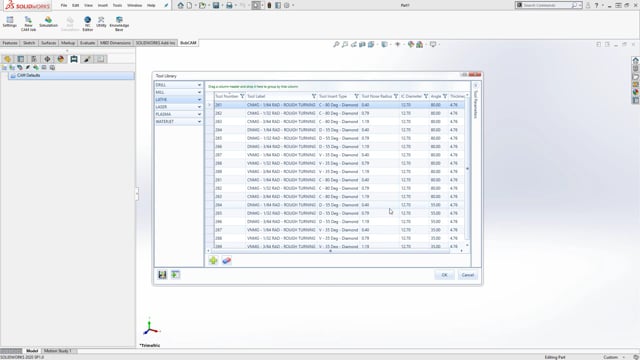
Task: Add a new tool with green plus
Action: pyautogui.click(x=213, y=260)
